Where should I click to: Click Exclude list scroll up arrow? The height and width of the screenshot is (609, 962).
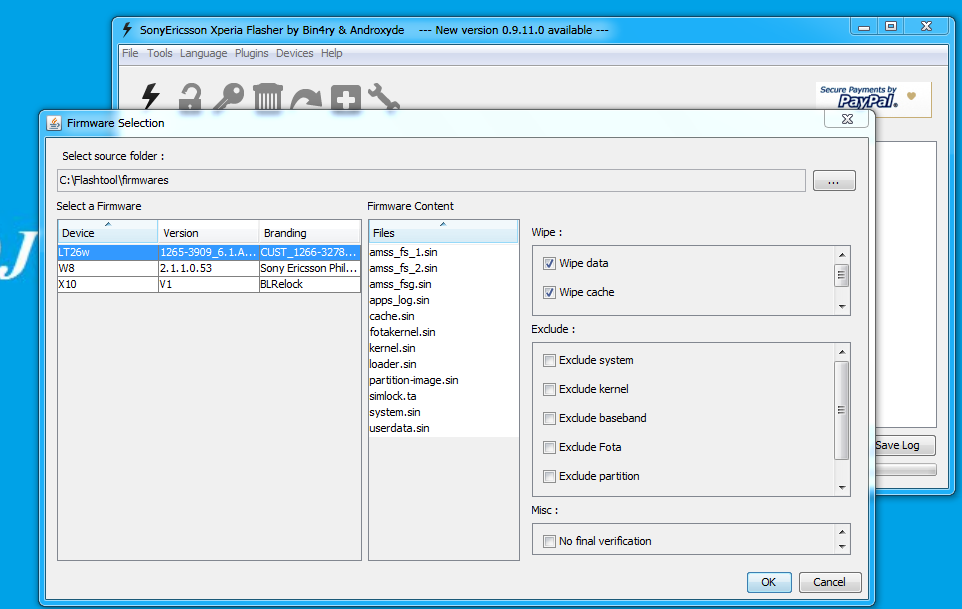click(842, 352)
